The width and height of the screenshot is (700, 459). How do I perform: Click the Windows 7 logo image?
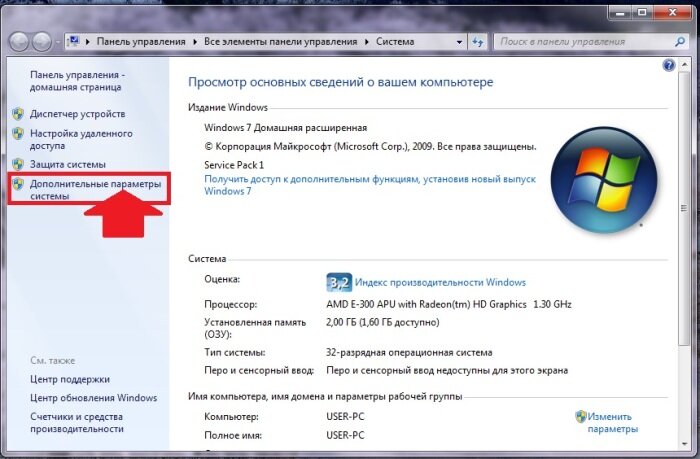pos(604,180)
